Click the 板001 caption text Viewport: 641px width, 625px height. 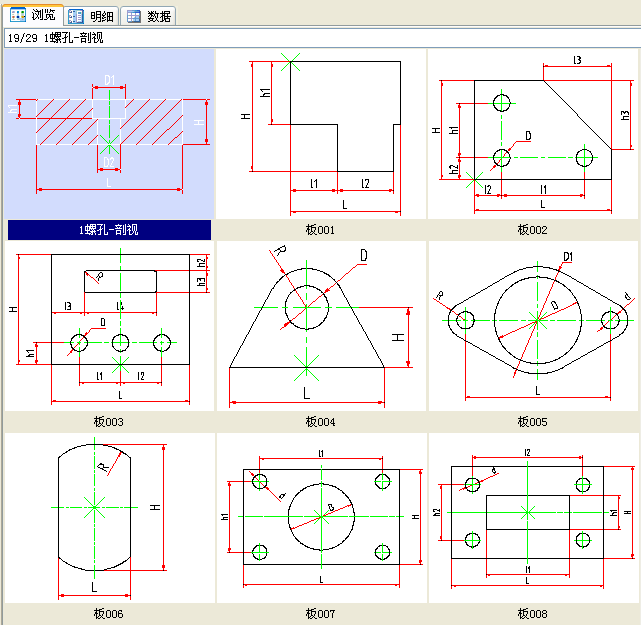tap(320, 230)
